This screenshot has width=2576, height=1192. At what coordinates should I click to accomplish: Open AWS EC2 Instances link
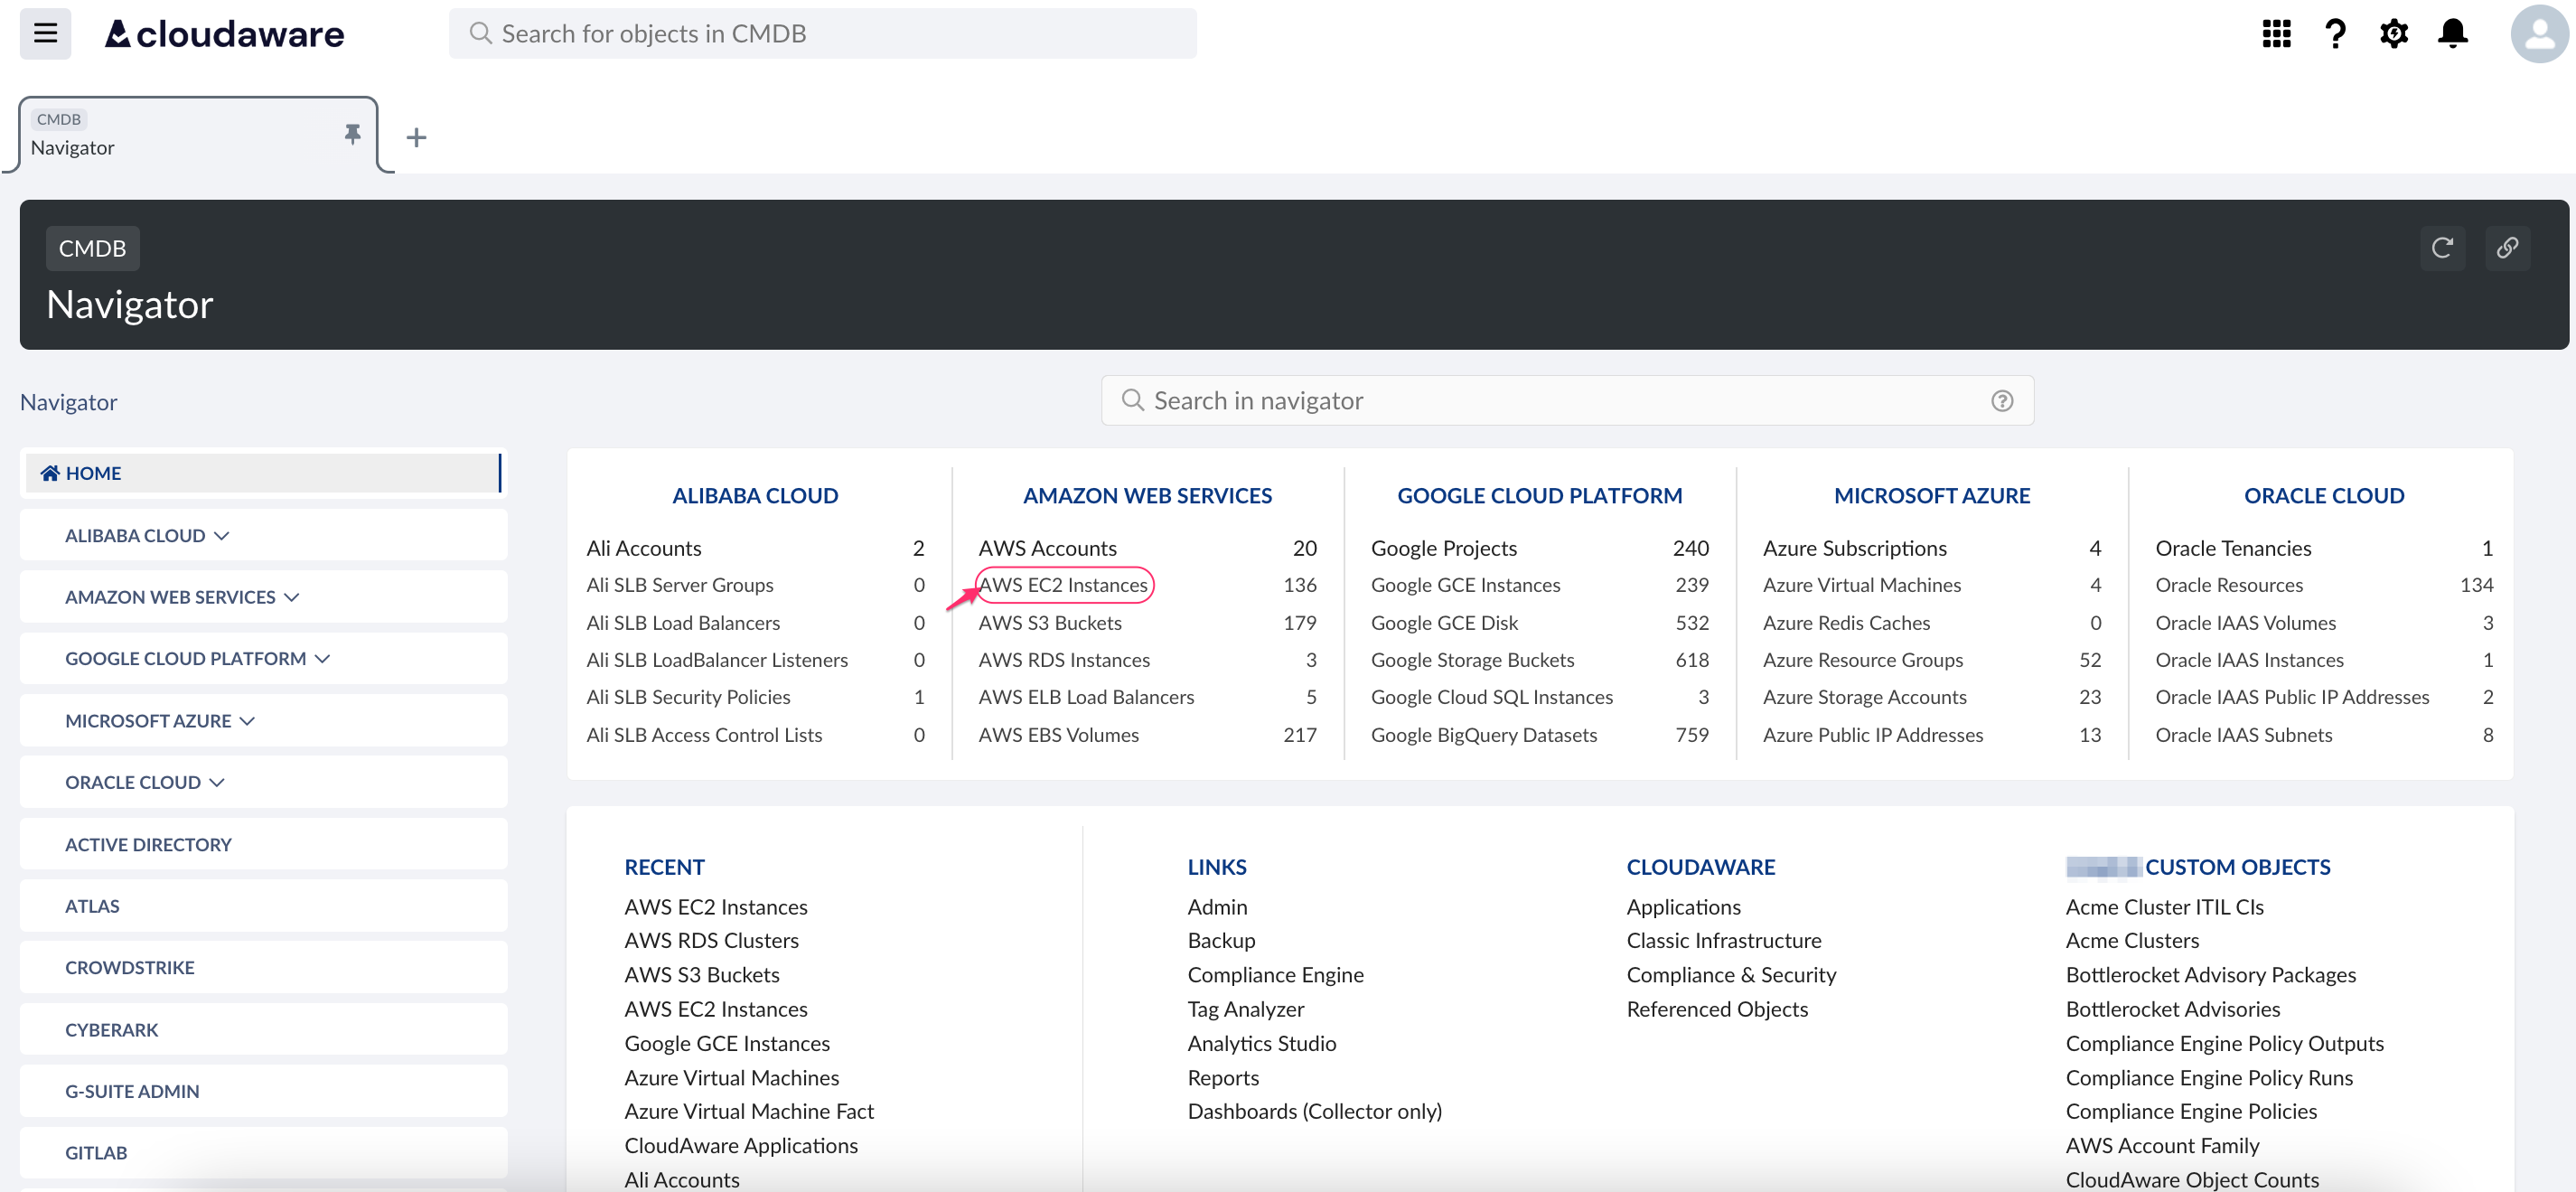(x=1064, y=585)
